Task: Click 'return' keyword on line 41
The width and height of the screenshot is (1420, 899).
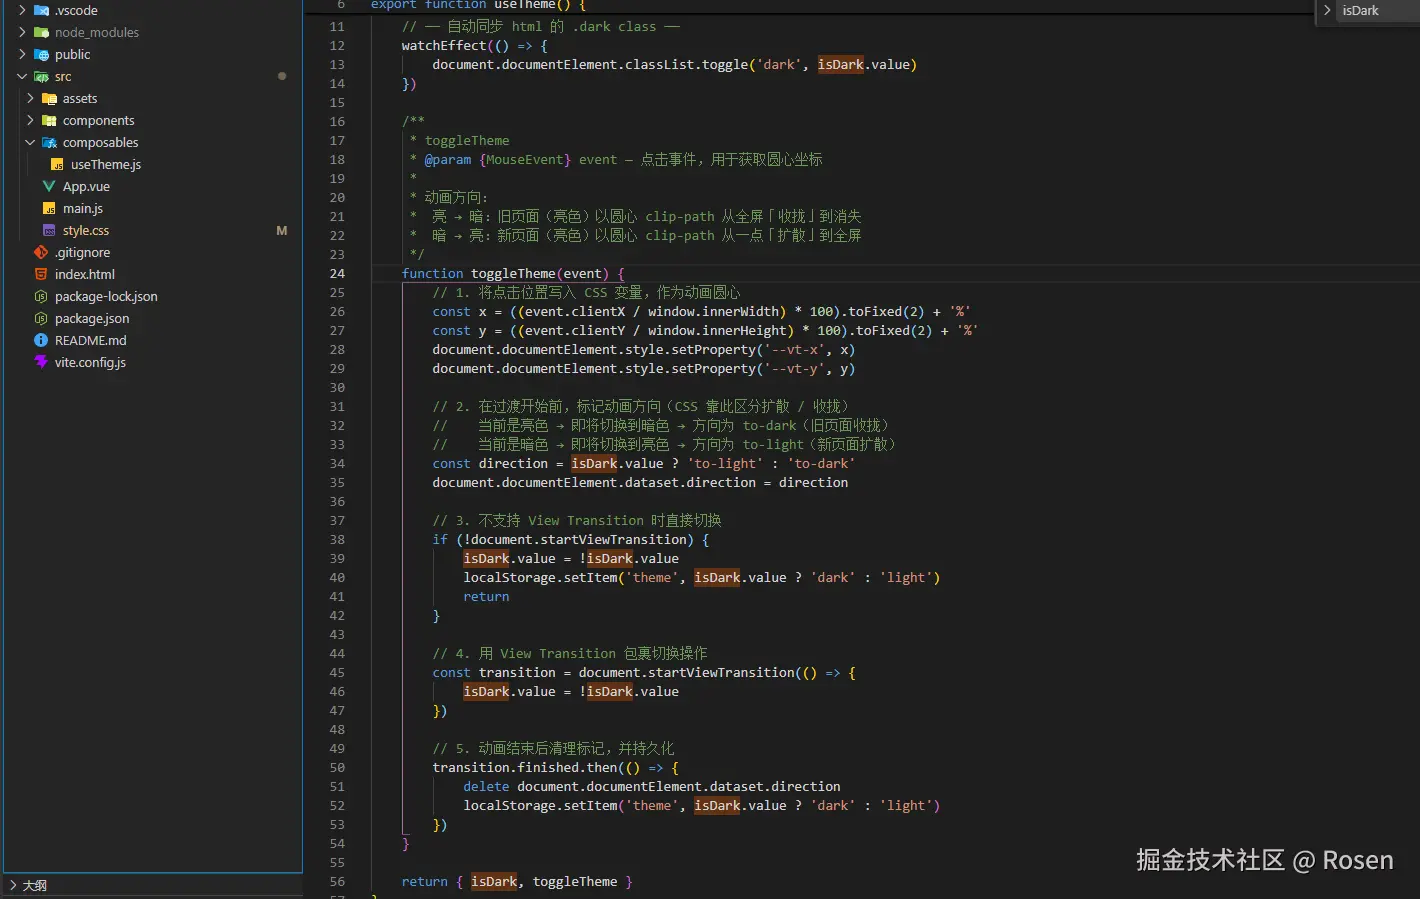Action: tap(486, 596)
